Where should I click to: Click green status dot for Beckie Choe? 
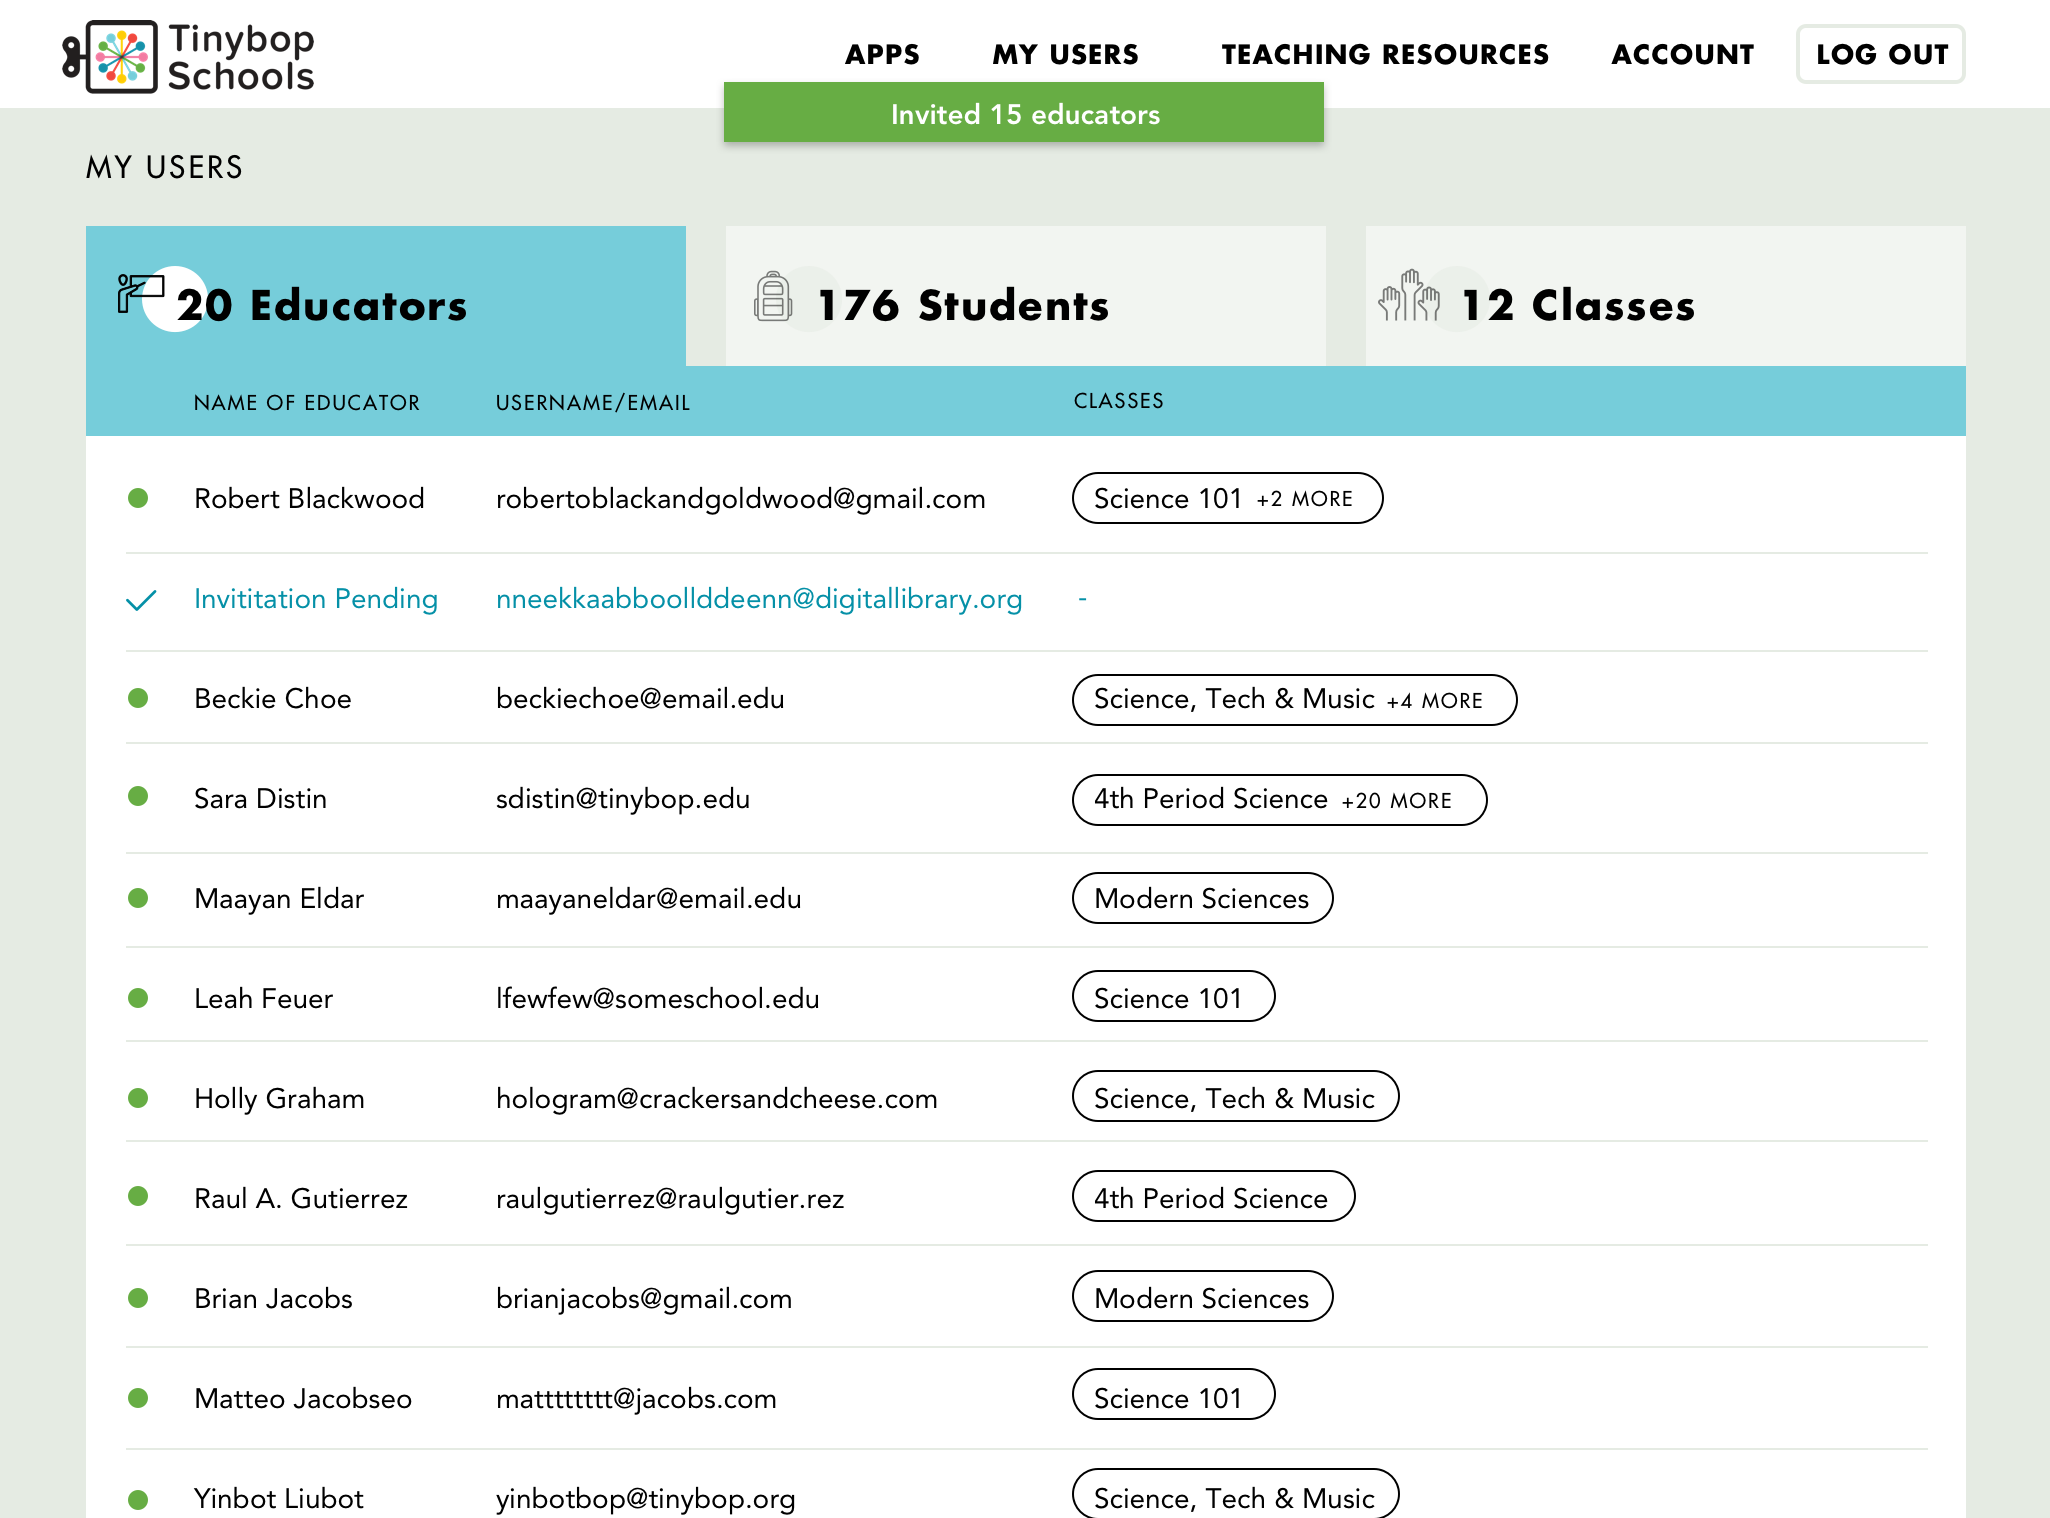pyautogui.click(x=138, y=698)
